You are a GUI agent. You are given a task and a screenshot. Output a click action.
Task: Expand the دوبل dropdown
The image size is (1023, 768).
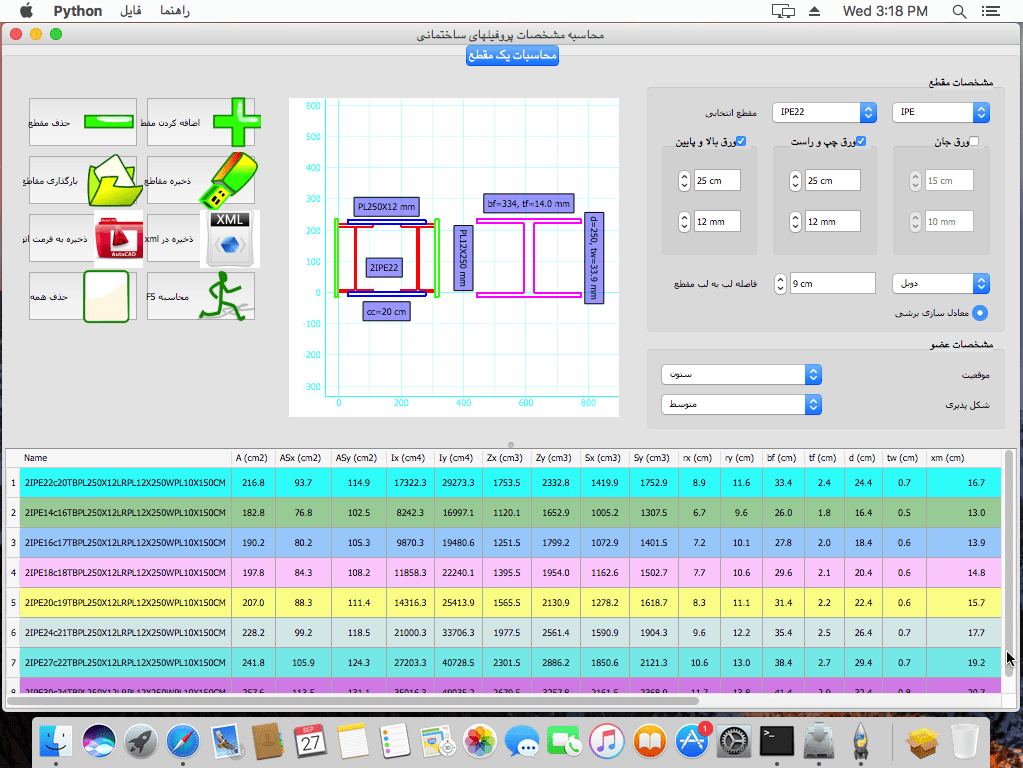coord(940,284)
